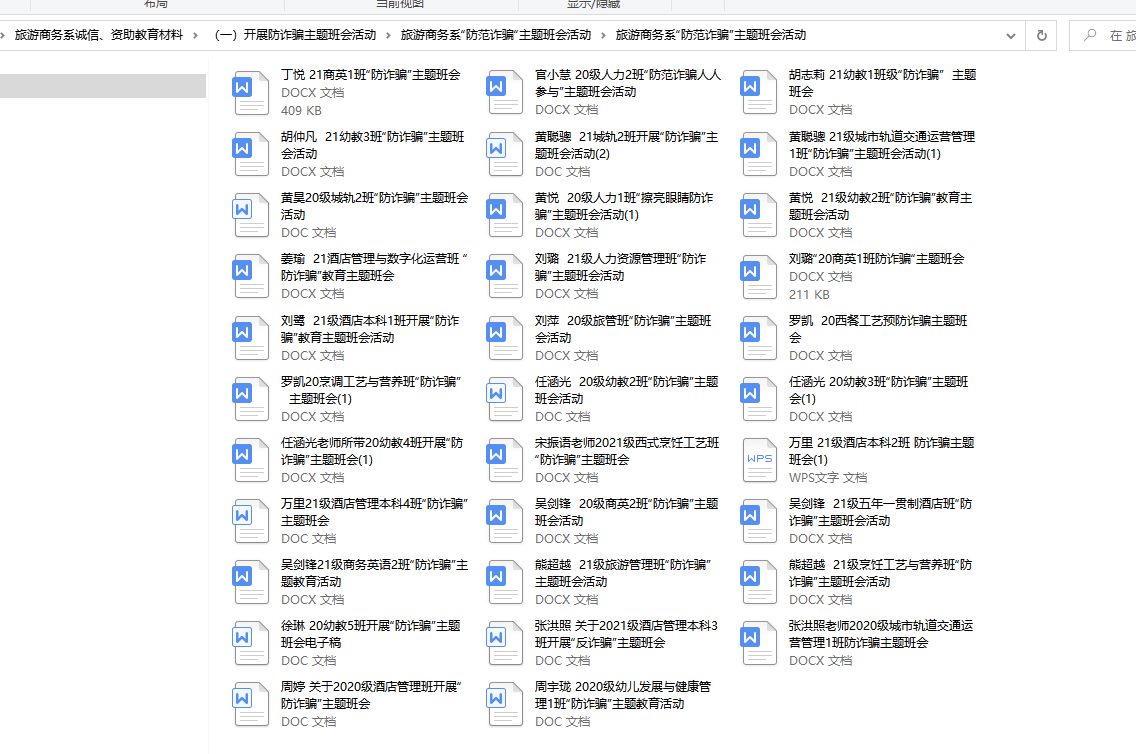Select the 张洪照老师2020级城市轨道交通 file icon
The image size is (1136, 754).
click(x=759, y=643)
